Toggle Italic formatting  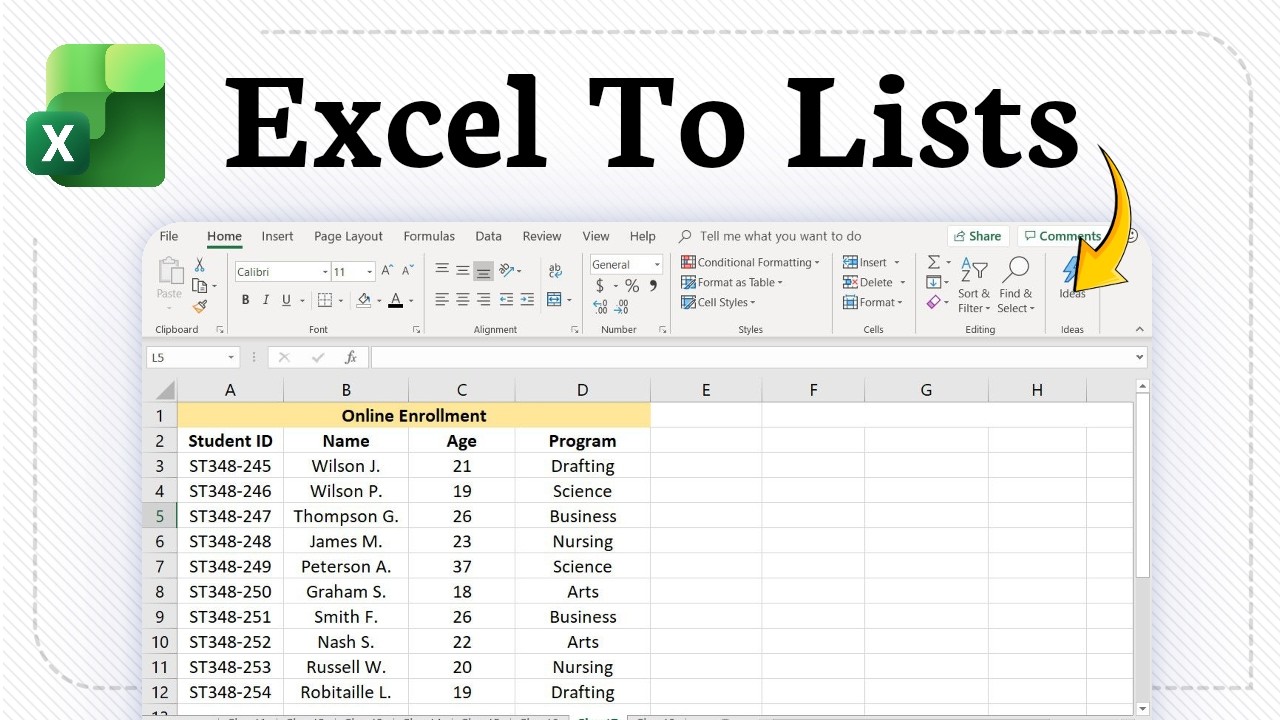click(266, 300)
